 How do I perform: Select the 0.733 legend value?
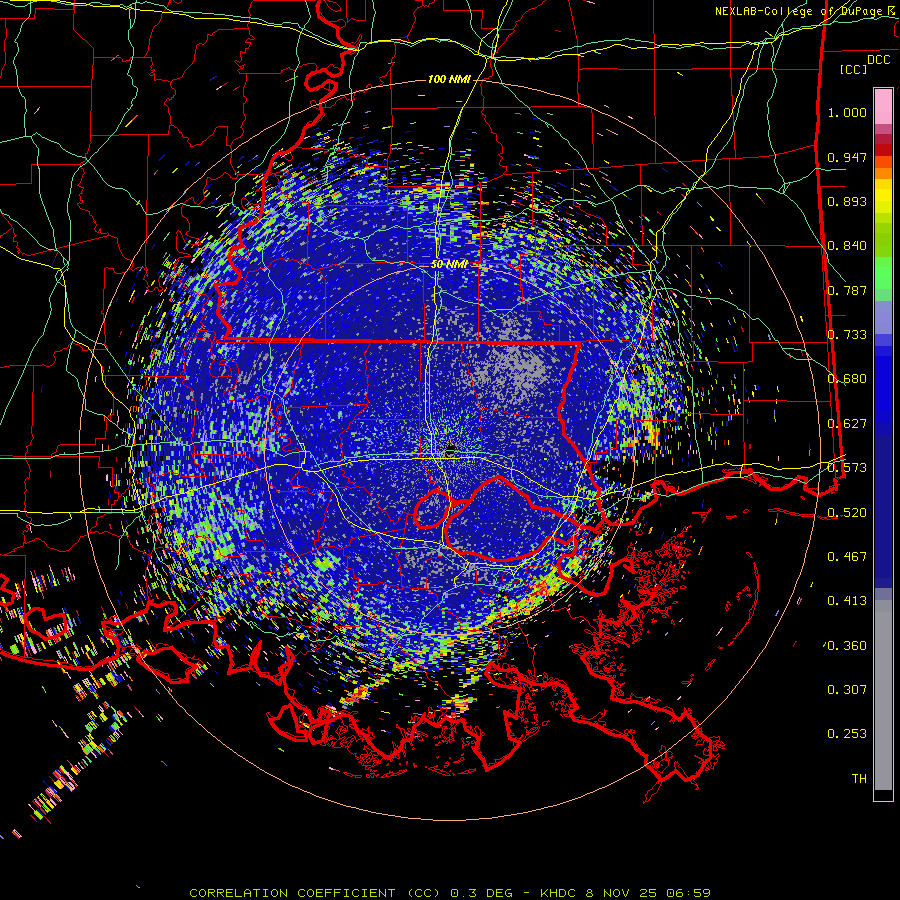coord(847,335)
